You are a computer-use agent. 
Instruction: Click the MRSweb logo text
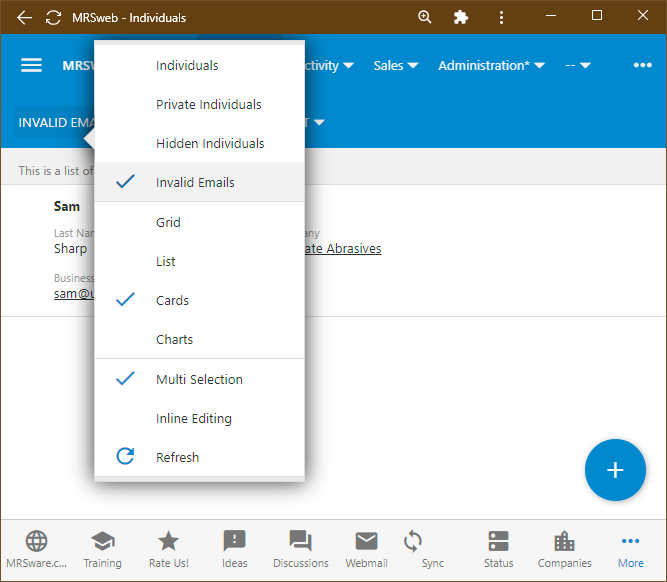click(x=78, y=65)
